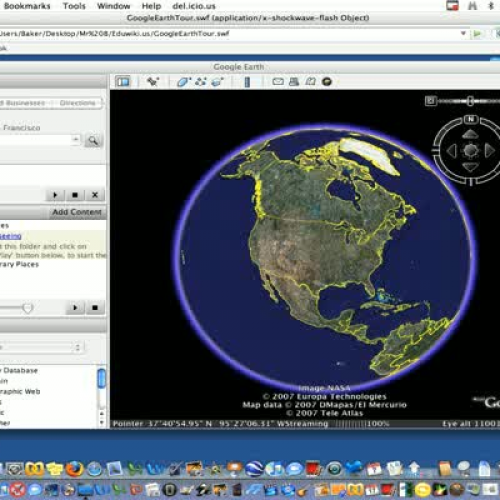The height and width of the screenshot is (500, 500).
Task: Click the Bluetooth icon in menu bar
Action: click(491, 6)
